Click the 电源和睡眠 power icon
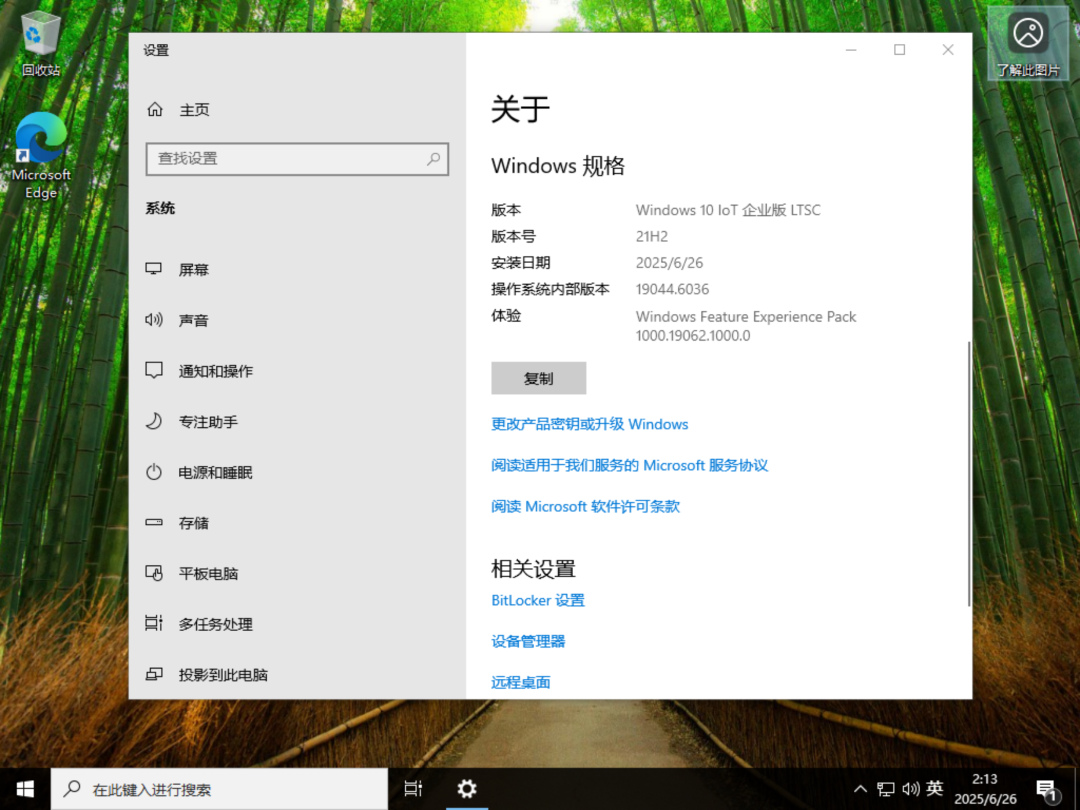This screenshot has width=1080, height=810. point(154,472)
